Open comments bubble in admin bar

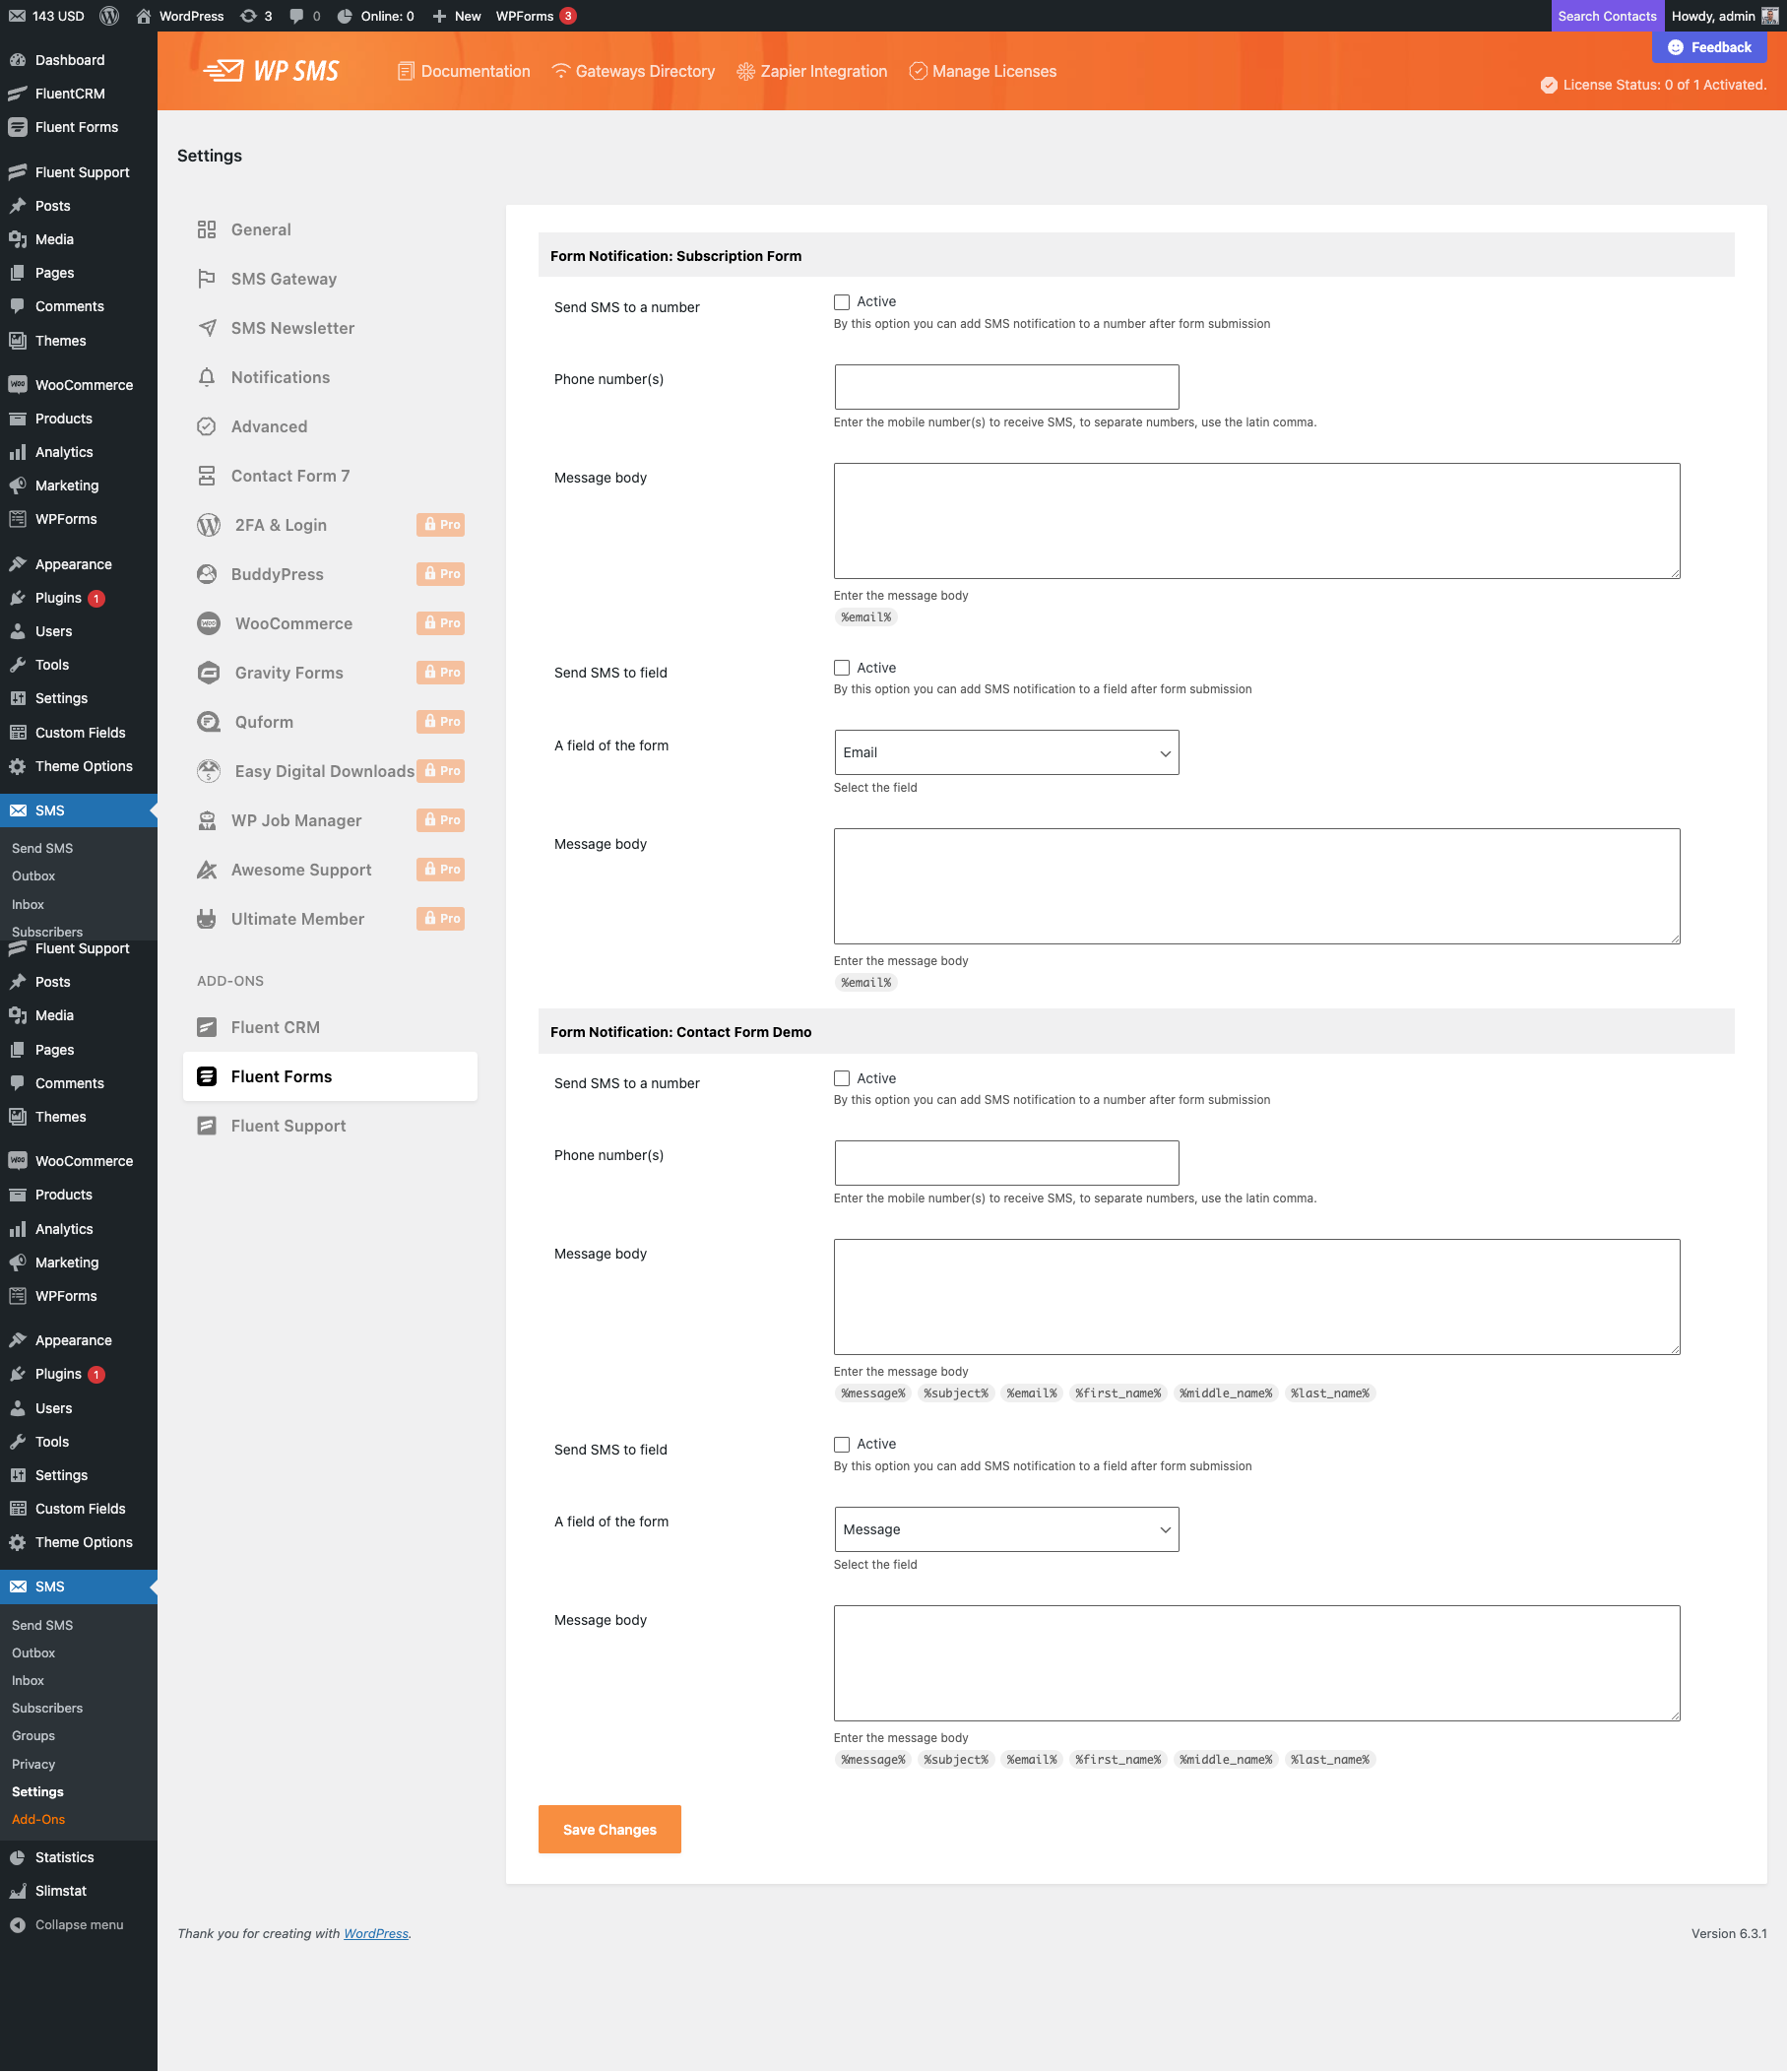(305, 16)
